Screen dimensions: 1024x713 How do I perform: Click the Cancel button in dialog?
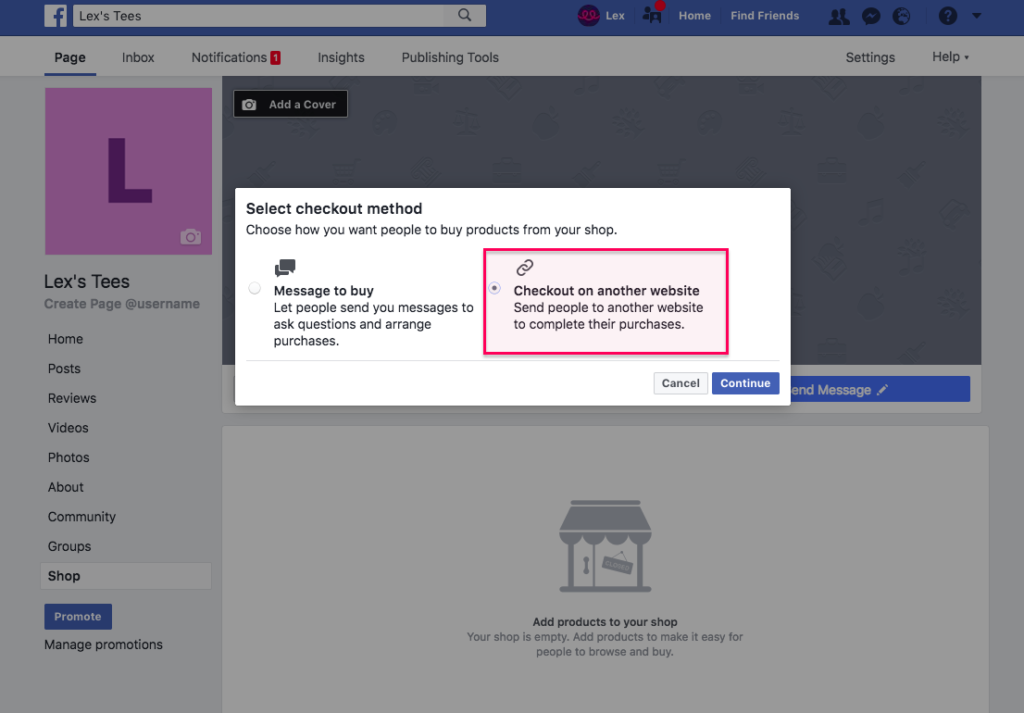point(680,383)
